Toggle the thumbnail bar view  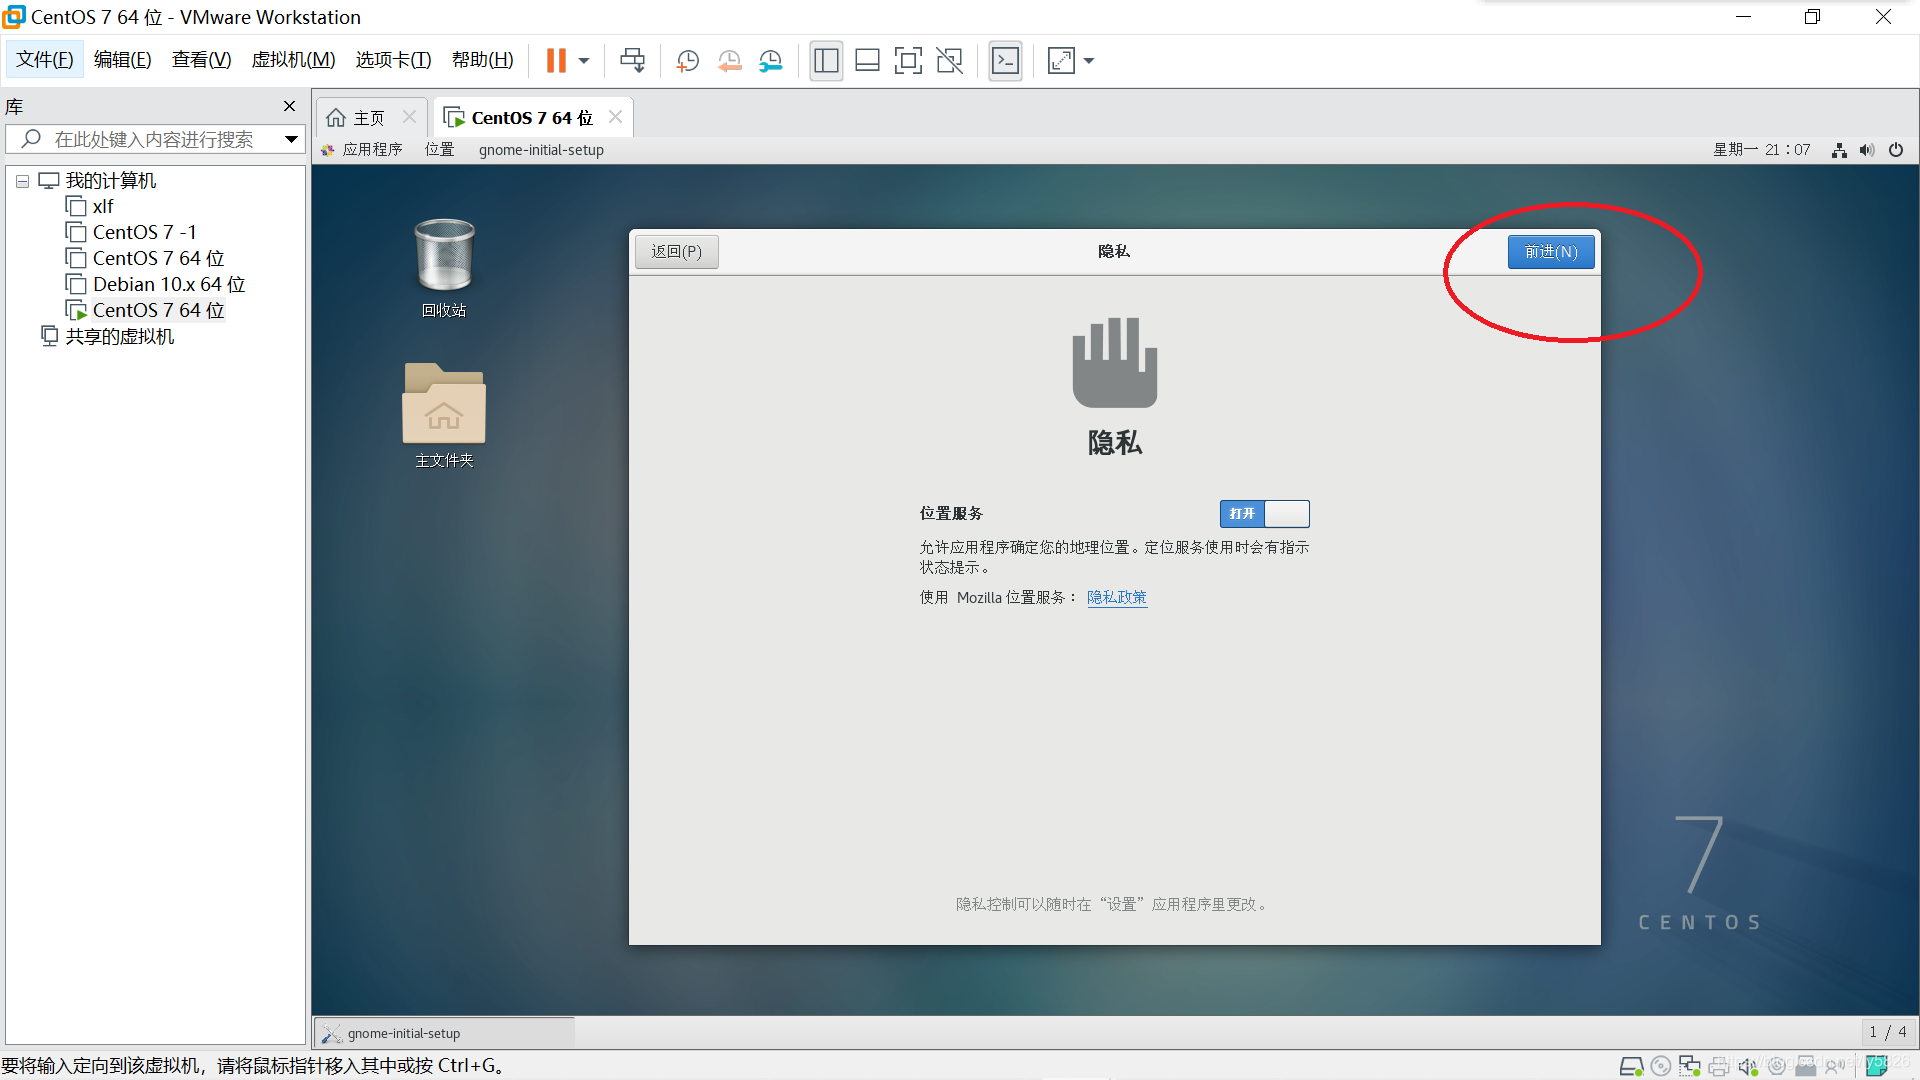[867, 61]
